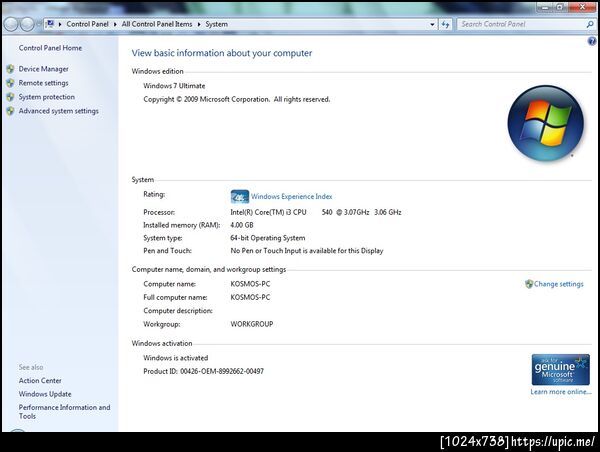Viewport: 600px width, 452px height.
Task: Click KOSMOS-PC next to Computer name
Action: coord(250,284)
